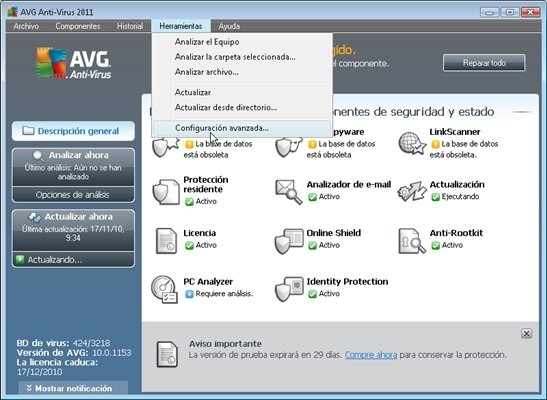Click yellow warning icon under LinkScanner
This screenshot has width=547, height=400.
click(x=435, y=144)
